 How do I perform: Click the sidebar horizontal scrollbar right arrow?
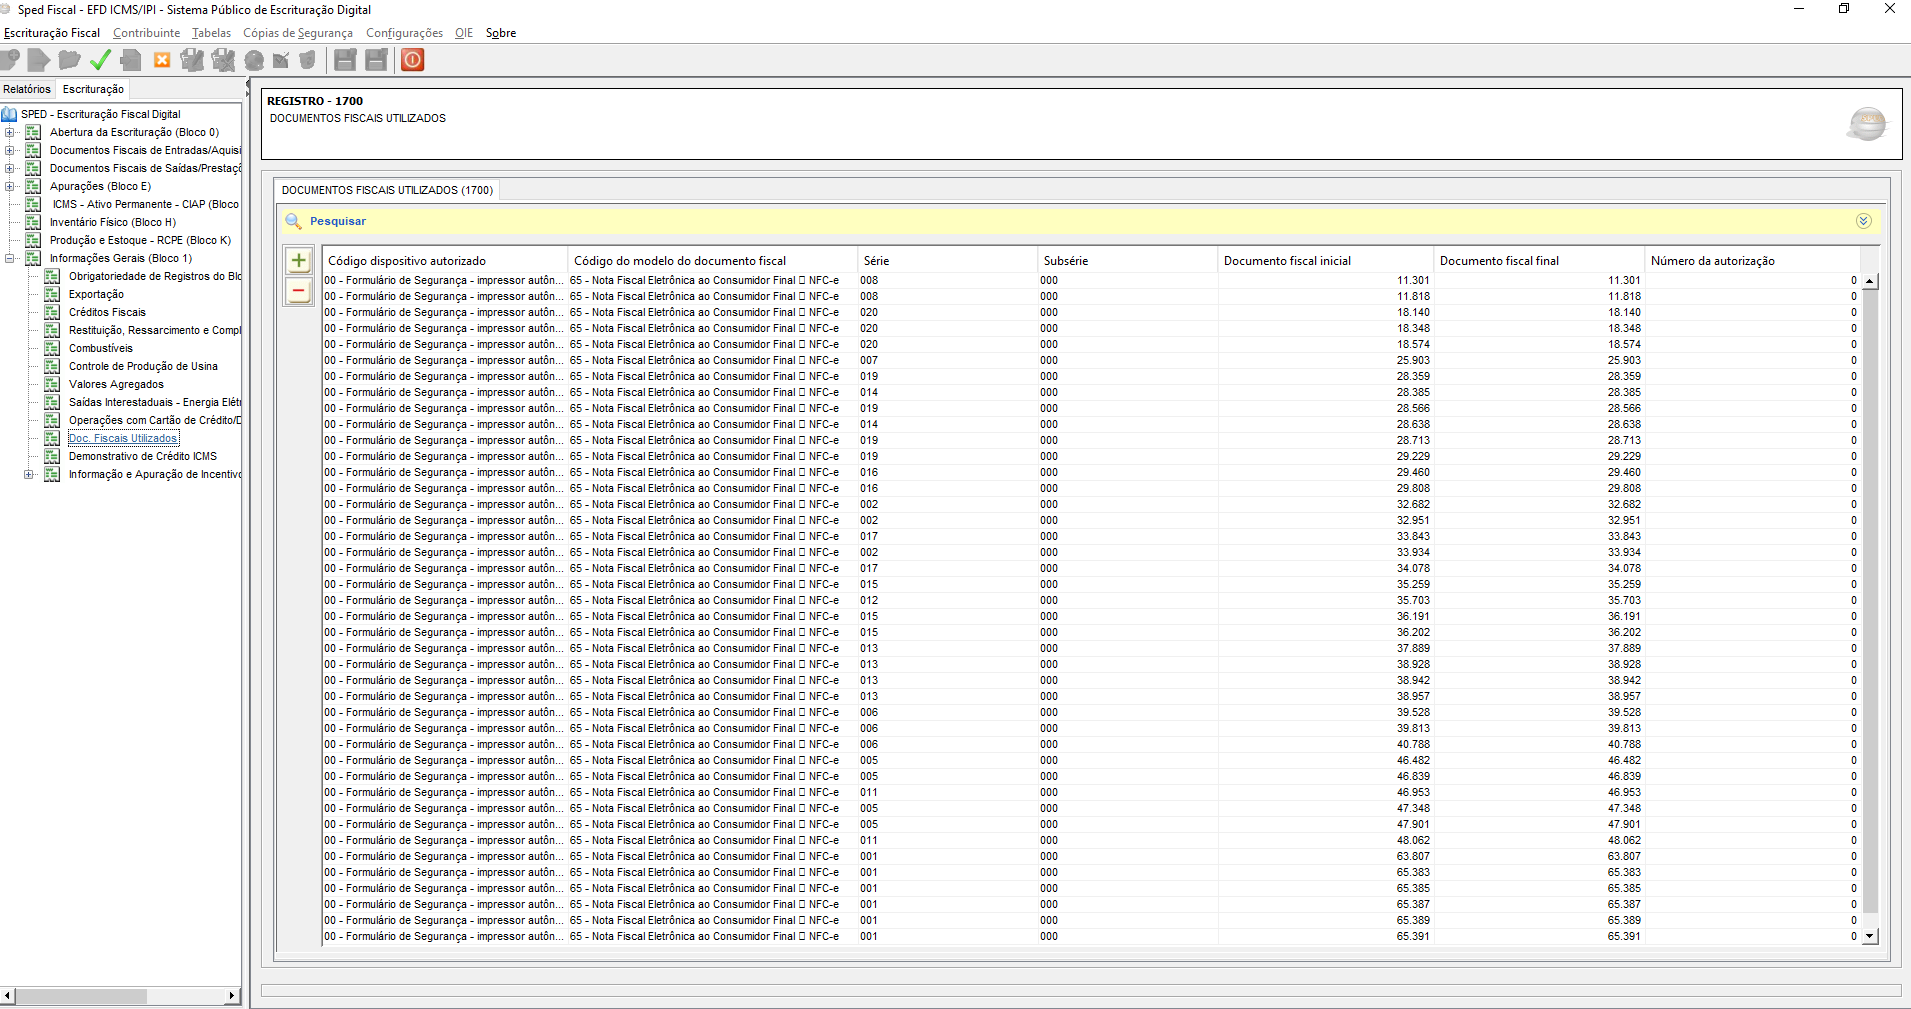point(232,996)
